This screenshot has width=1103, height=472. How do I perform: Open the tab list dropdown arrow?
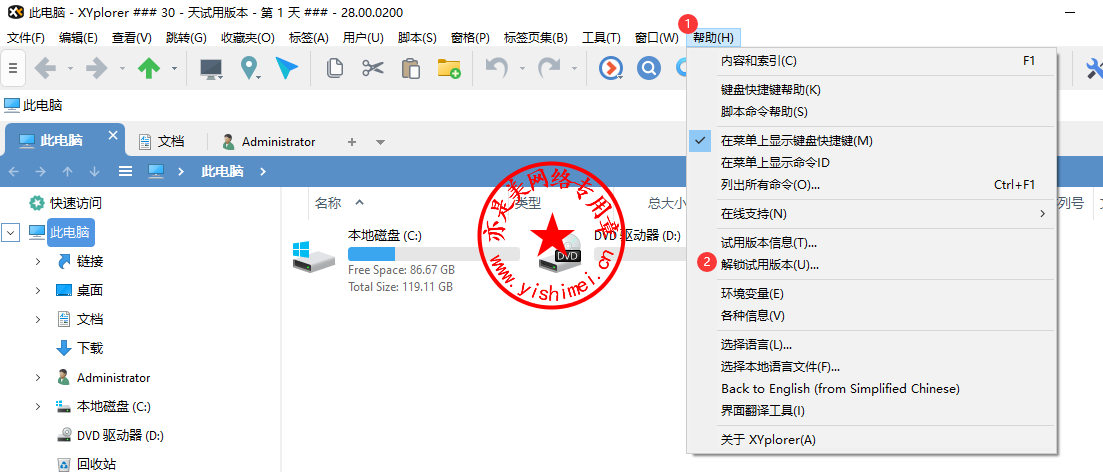(380, 142)
